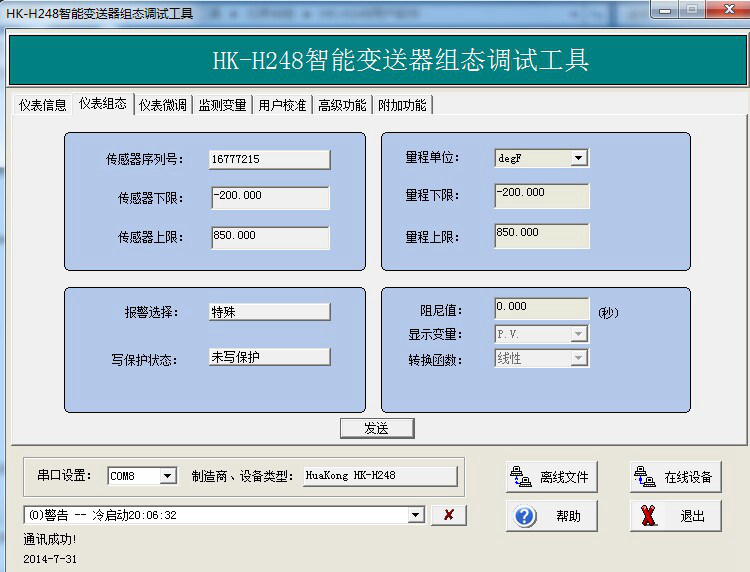Viewport: 750px width, 572px height.
Task: Click the HuaKong HK-H248 device type field
Action: click(x=380, y=476)
